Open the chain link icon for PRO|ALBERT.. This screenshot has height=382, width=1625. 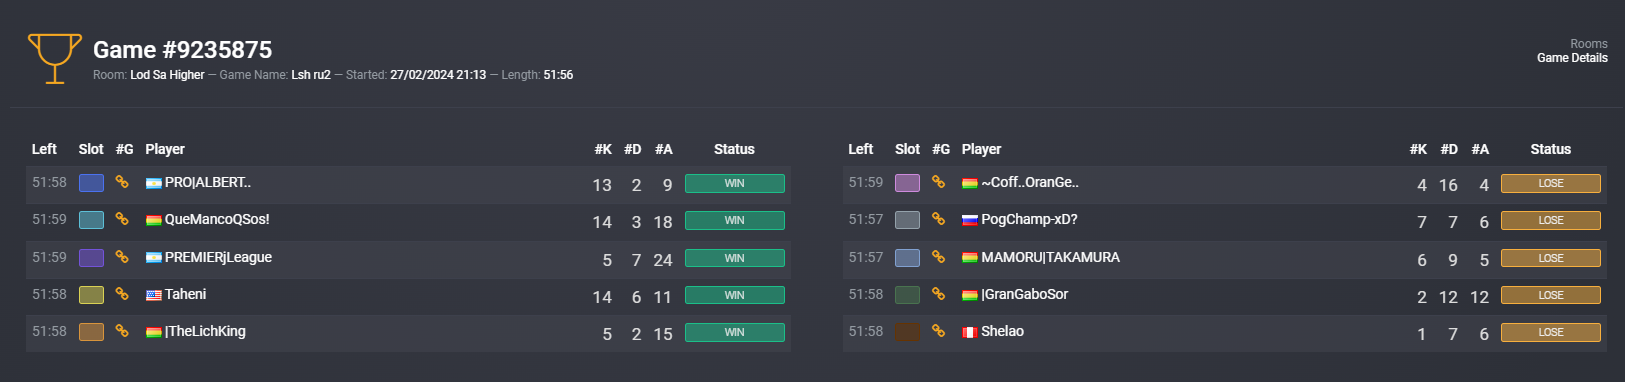point(122,182)
